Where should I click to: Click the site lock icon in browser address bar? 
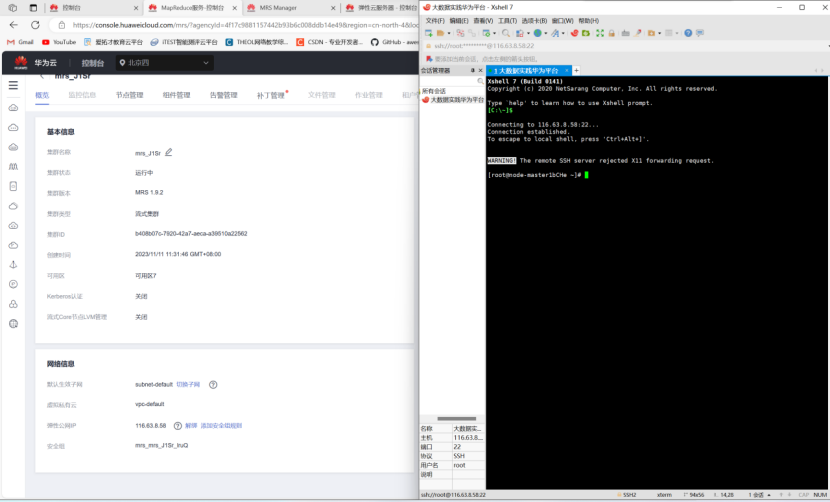coord(61,25)
